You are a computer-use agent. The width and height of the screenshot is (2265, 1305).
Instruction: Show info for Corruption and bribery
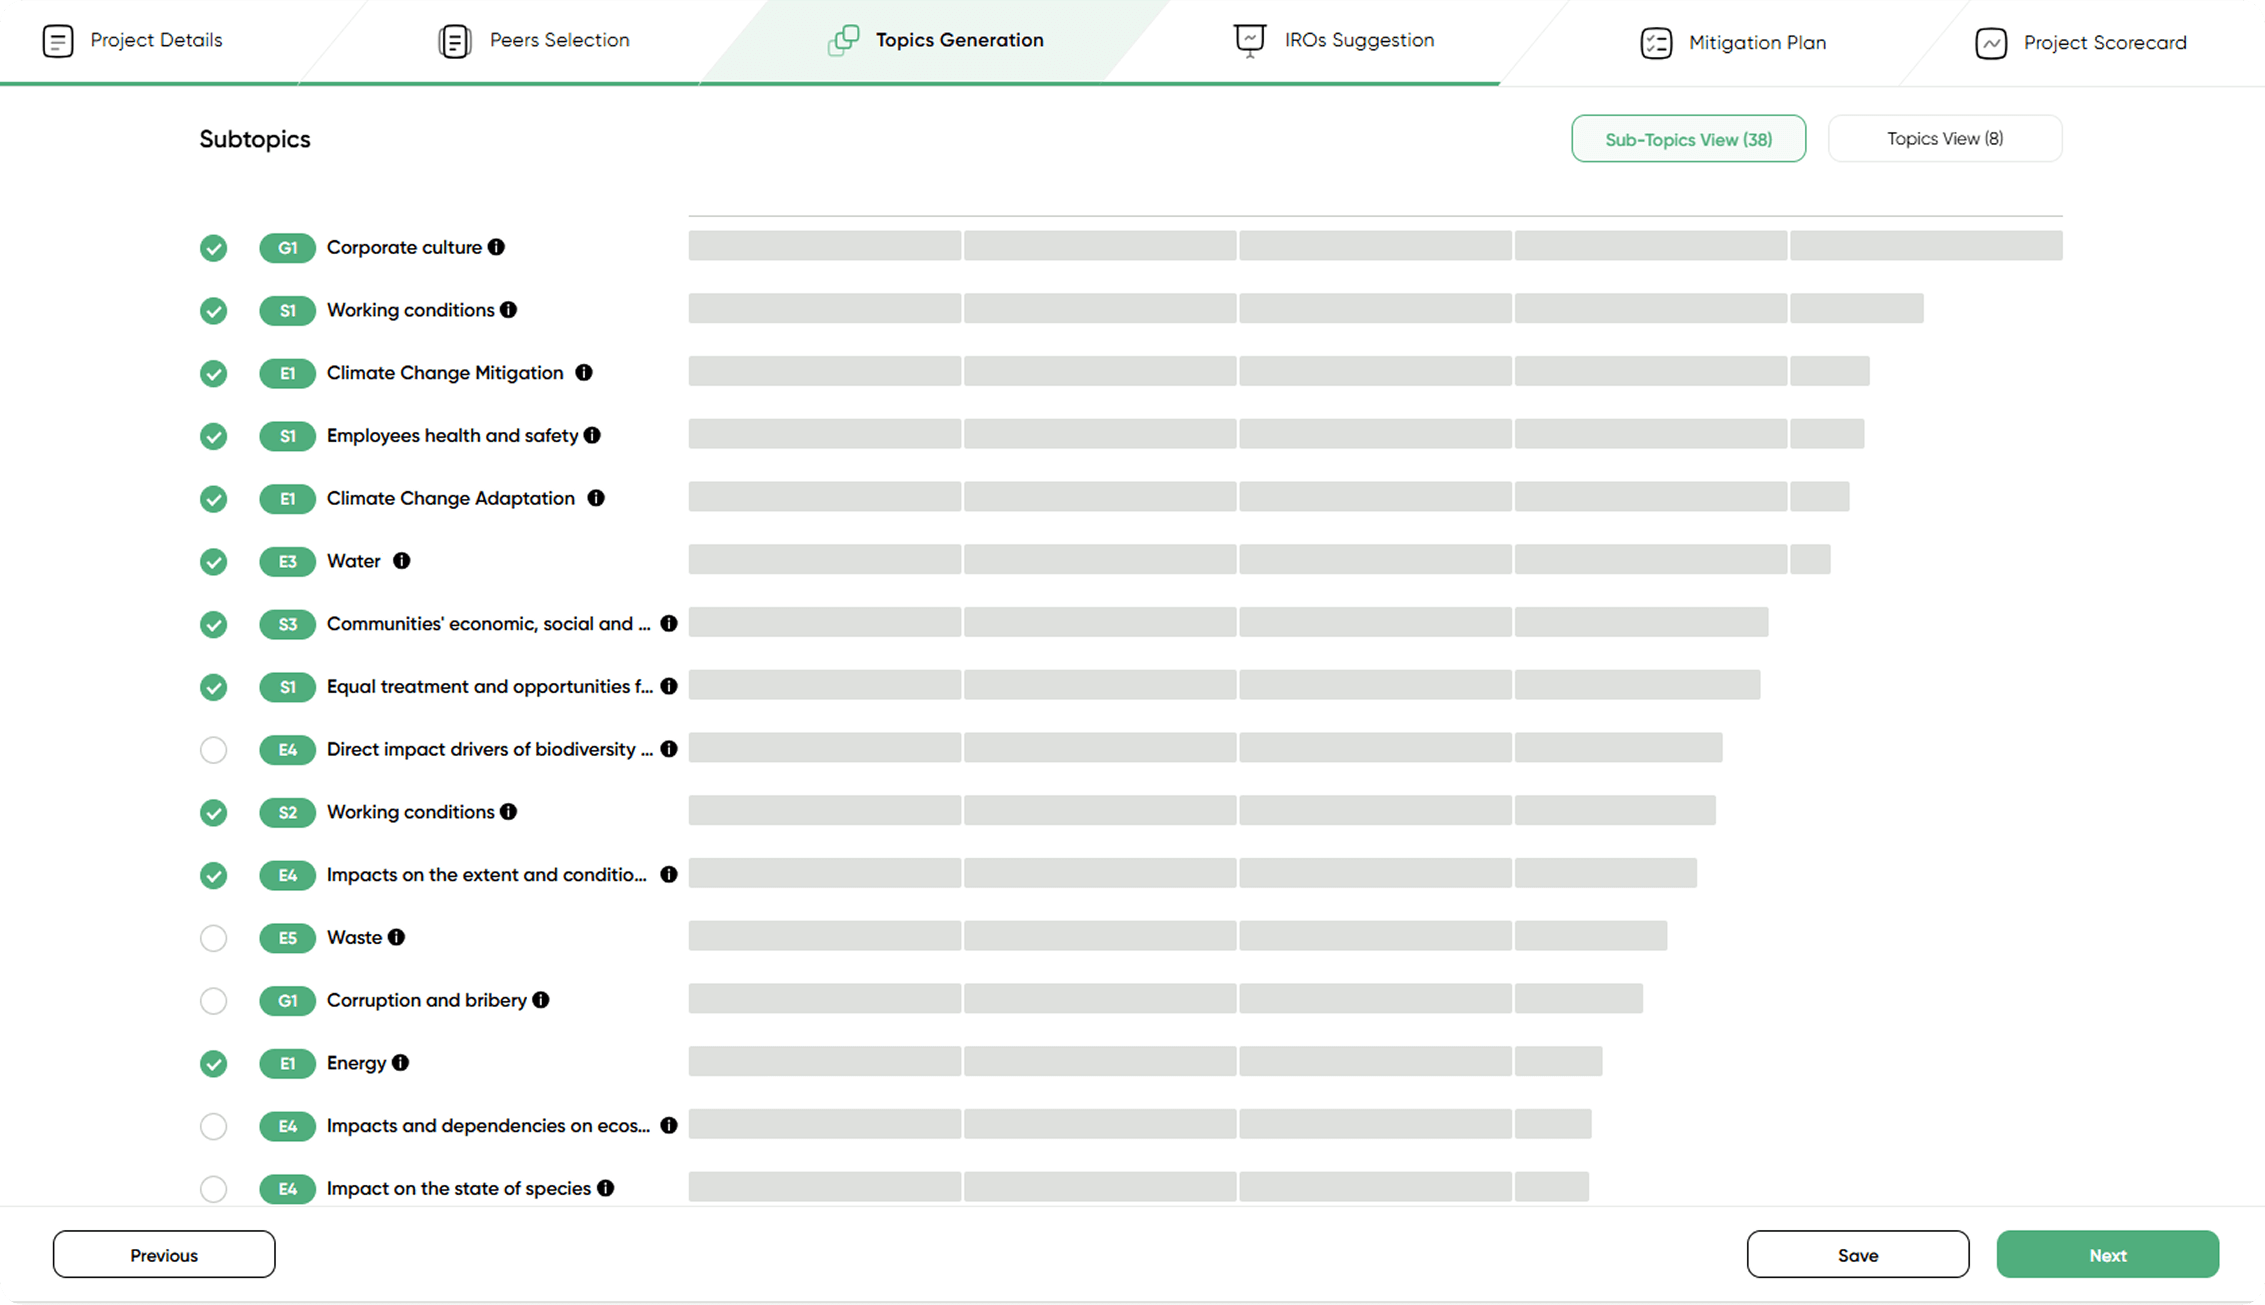(x=541, y=1000)
